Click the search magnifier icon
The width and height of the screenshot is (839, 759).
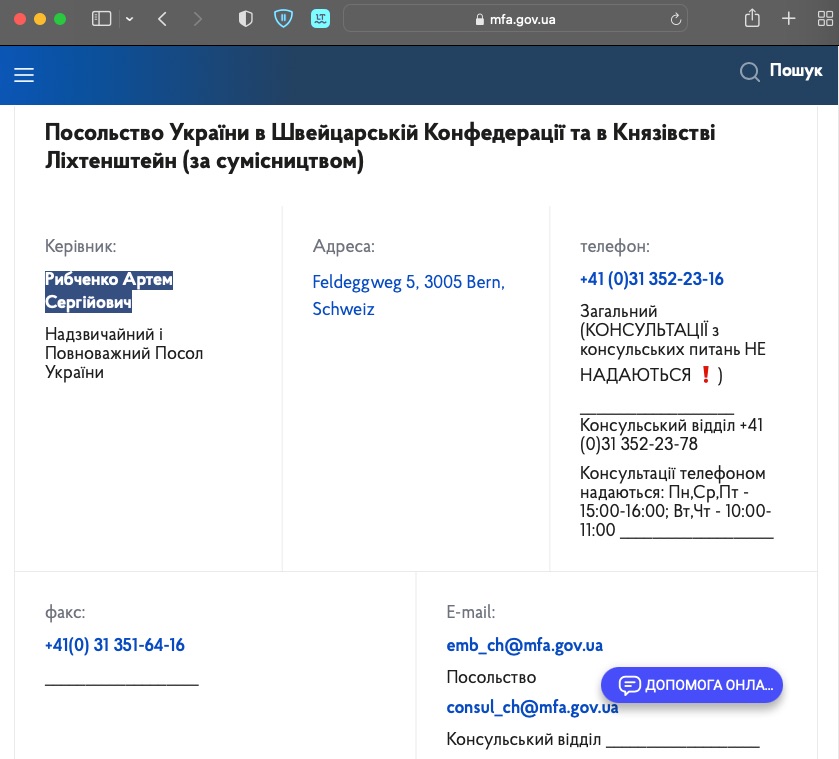750,72
